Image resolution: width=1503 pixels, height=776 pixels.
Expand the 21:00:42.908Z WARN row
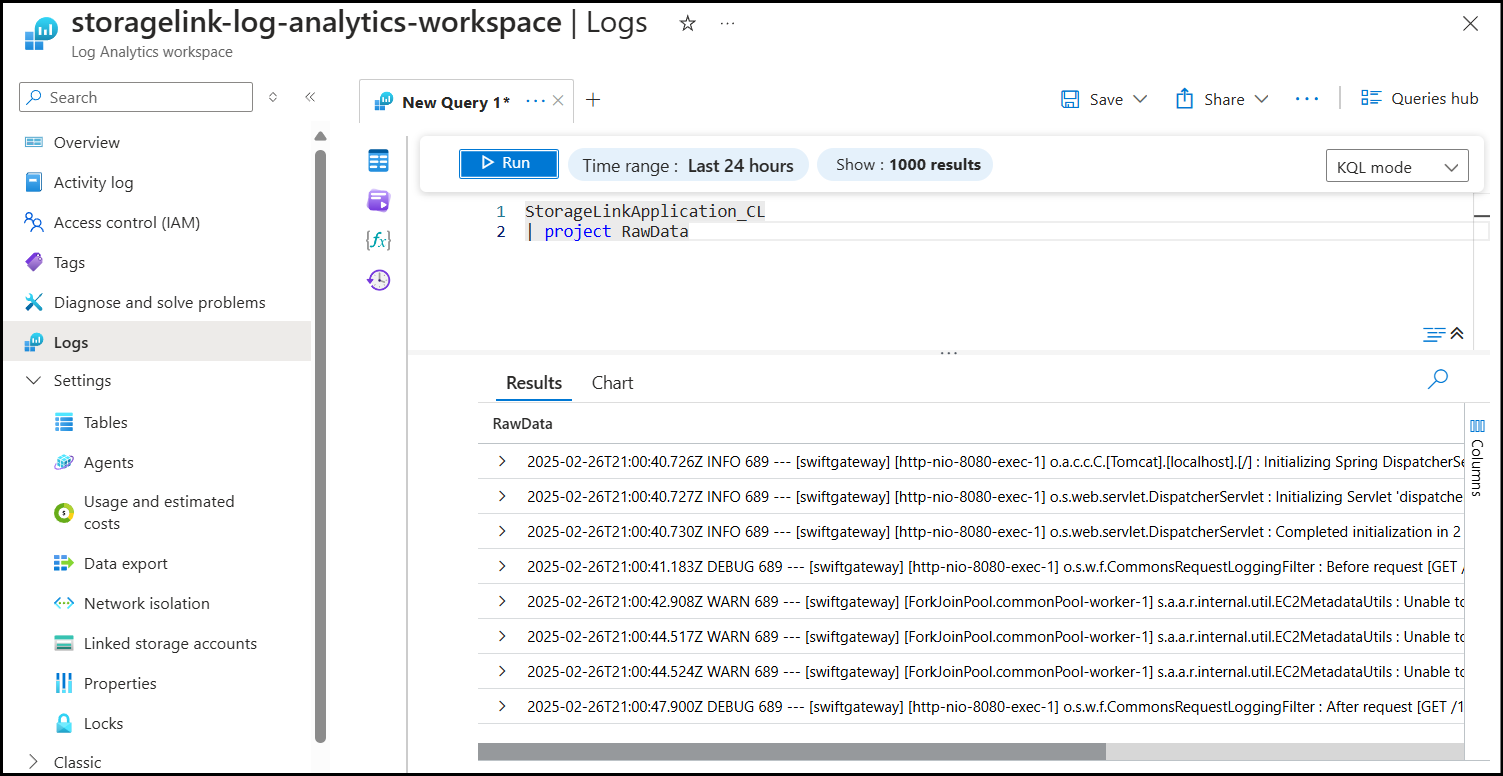pos(502,601)
